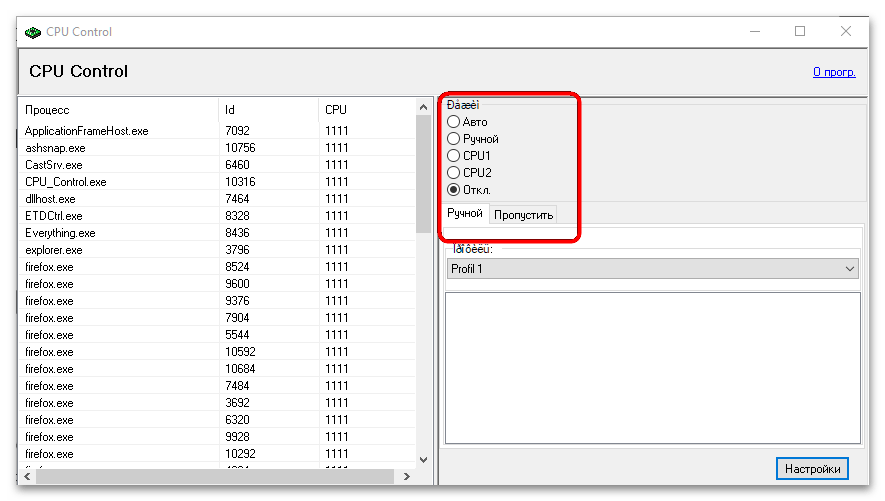Select the CastSrv.exe process
This screenshot has height=501, width=885.
217,165
